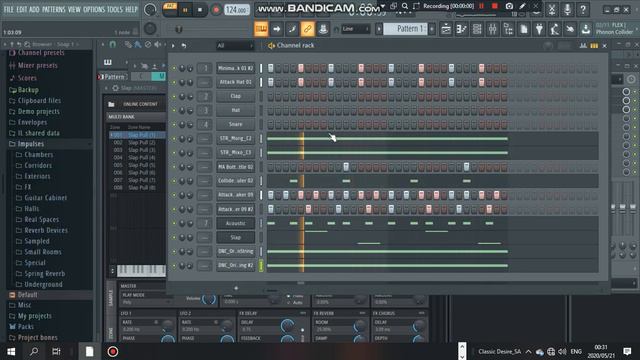Viewport: 640px width, 360px height.
Task: Open the tempo tapper icon
Action: point(555,29)
